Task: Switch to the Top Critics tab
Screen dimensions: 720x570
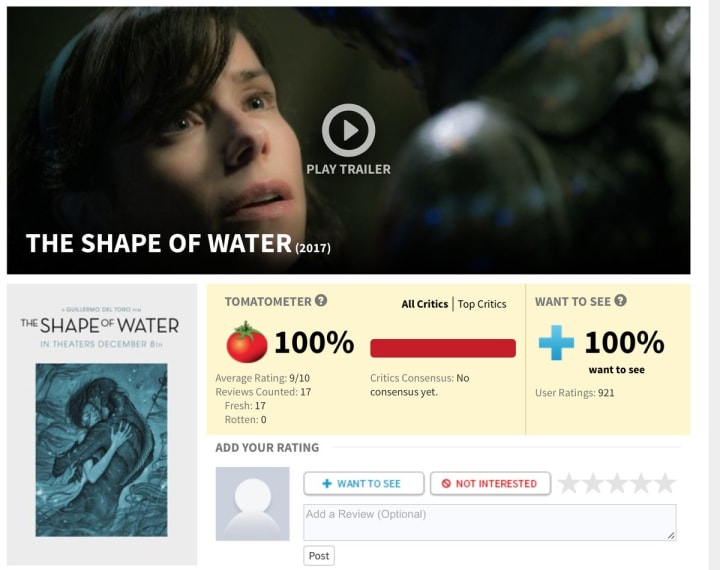Action: pos(482,304)
